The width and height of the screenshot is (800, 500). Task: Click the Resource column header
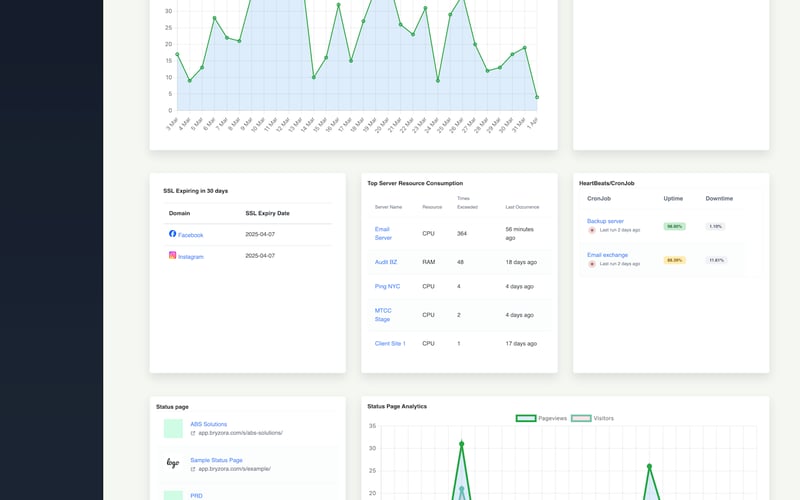[432, 207]
